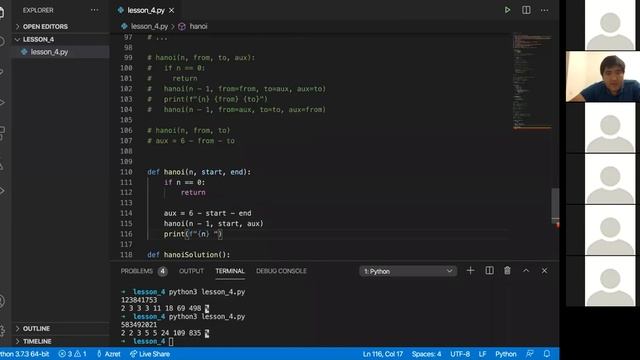Image resolution: width=640 pixels, height=360 pixels.
Task: Create a new terminal with plus icon
Action: [x=470, y=271]
